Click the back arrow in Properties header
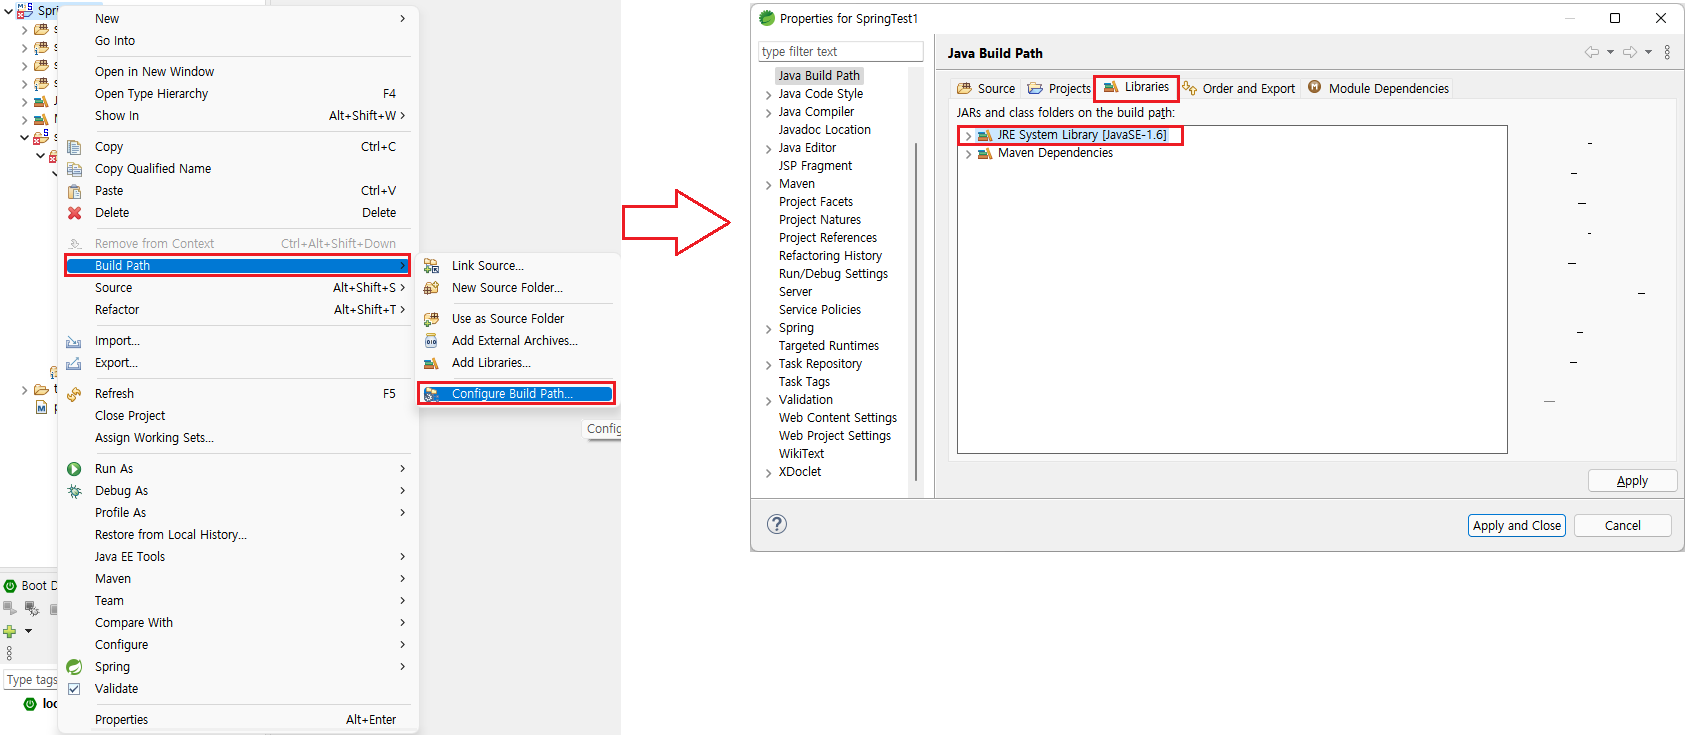 point(1591,52)
